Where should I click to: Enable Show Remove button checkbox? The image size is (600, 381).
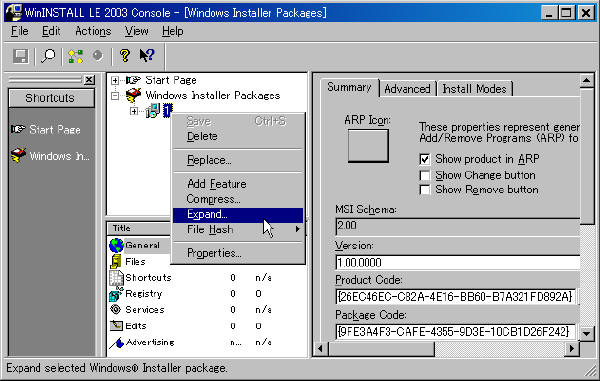coord(425,189)
